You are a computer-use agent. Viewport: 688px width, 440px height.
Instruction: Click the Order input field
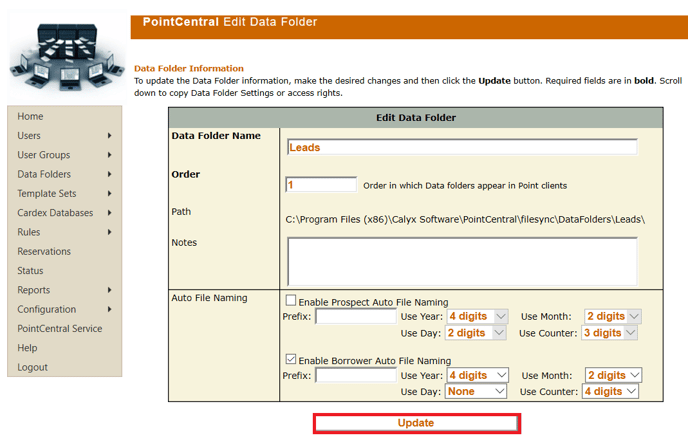(321, 185)
